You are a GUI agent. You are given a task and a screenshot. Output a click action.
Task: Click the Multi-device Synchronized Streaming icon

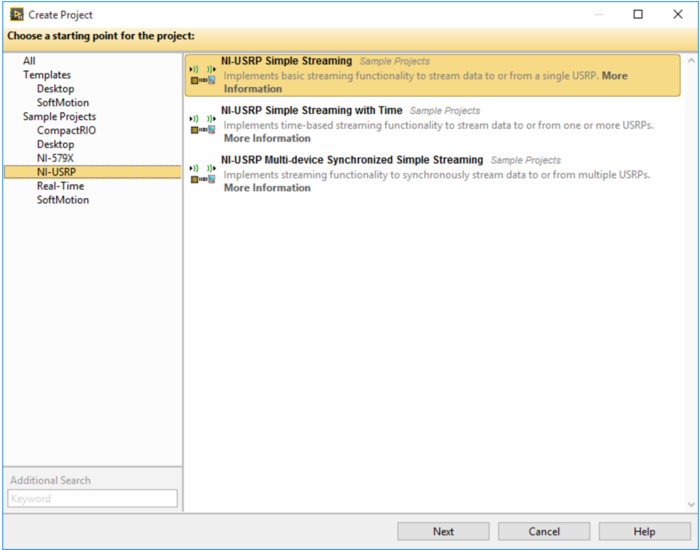(203, 173)
